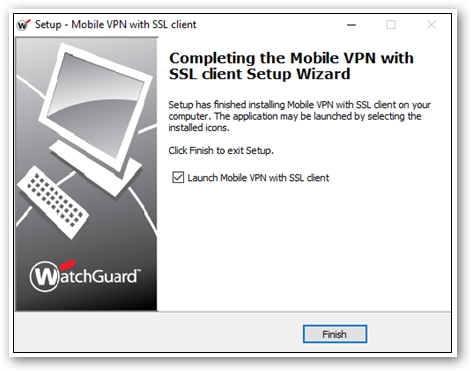Click the 'Click Finish to exit Setup.' text
Screen dimensions: 471x371
(x=221, y=151)
